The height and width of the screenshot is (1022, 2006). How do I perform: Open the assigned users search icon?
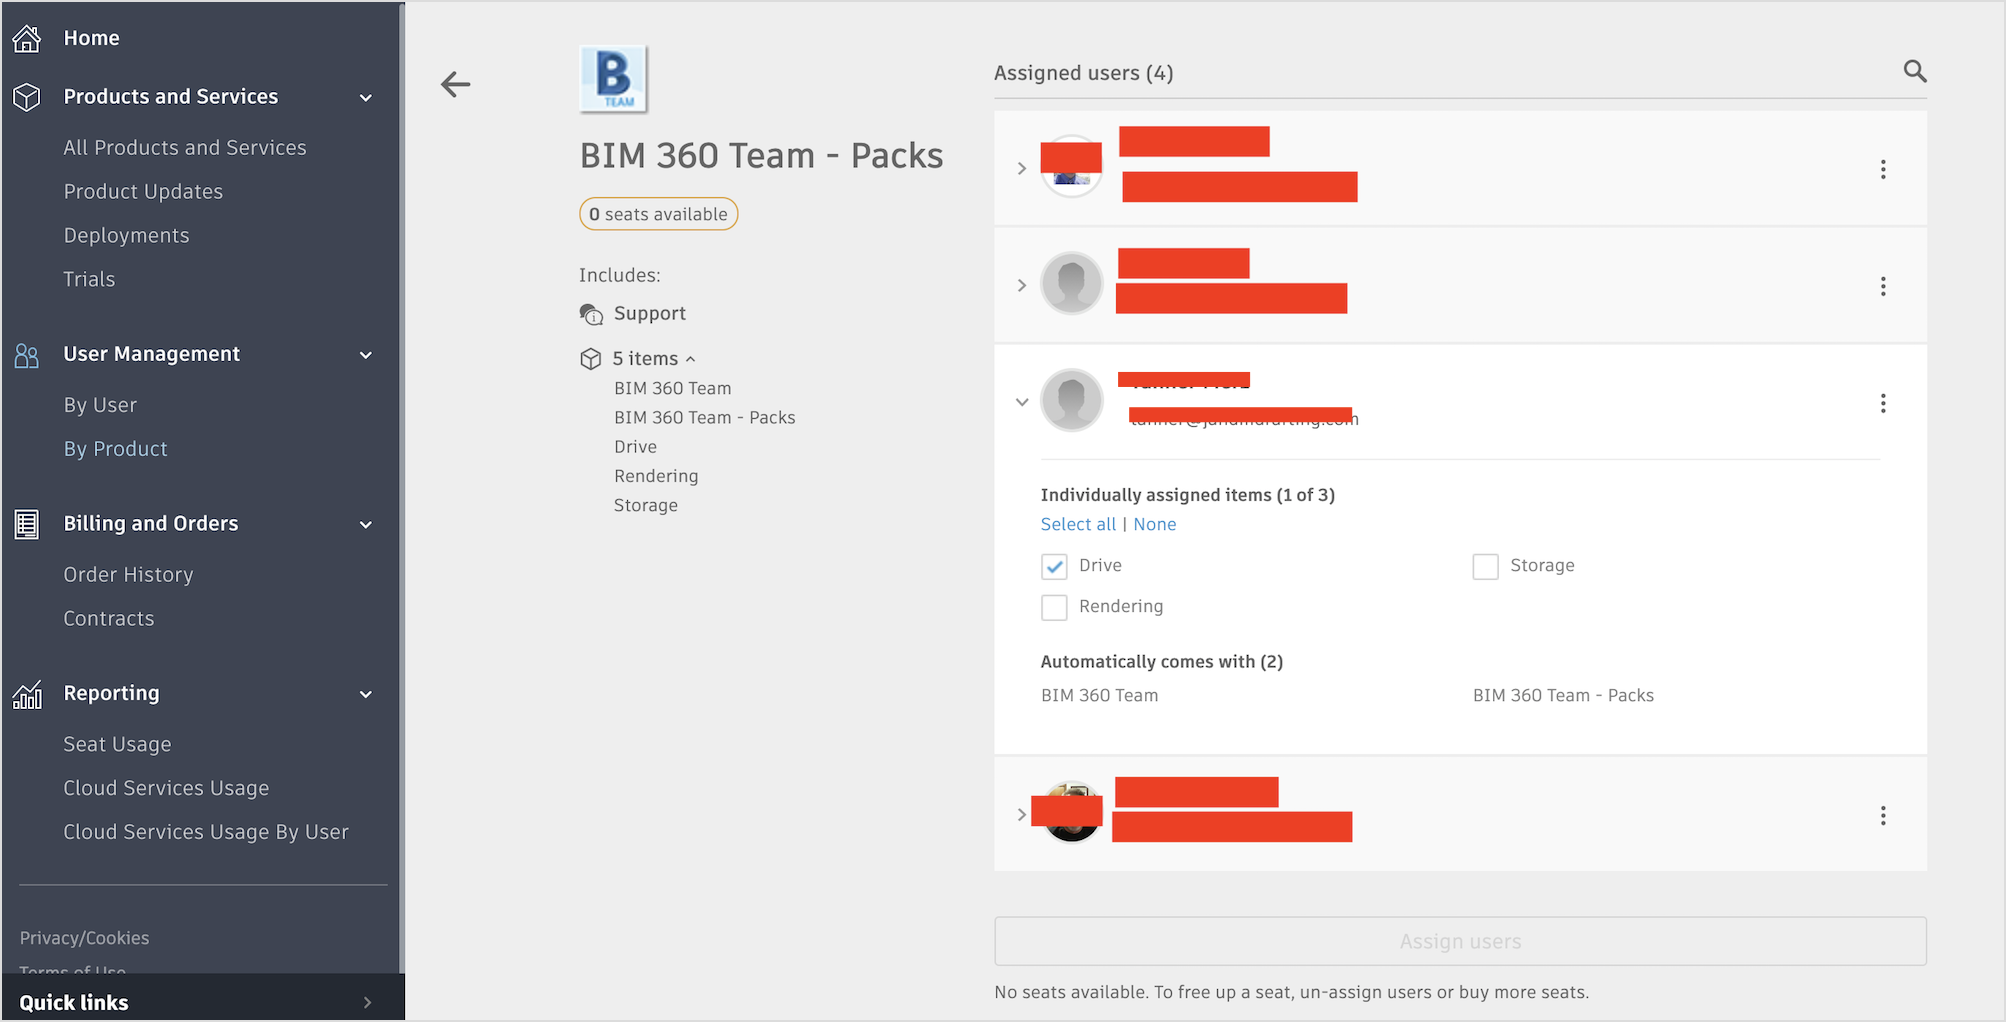tap(1914, 71)
